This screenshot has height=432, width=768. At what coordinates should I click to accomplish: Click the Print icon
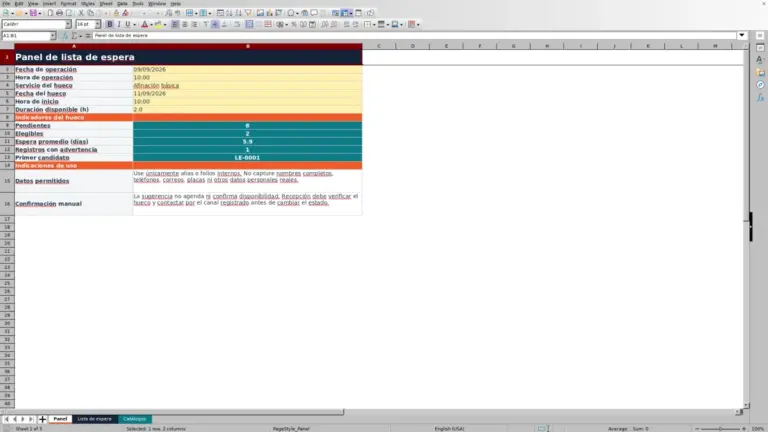59,13
